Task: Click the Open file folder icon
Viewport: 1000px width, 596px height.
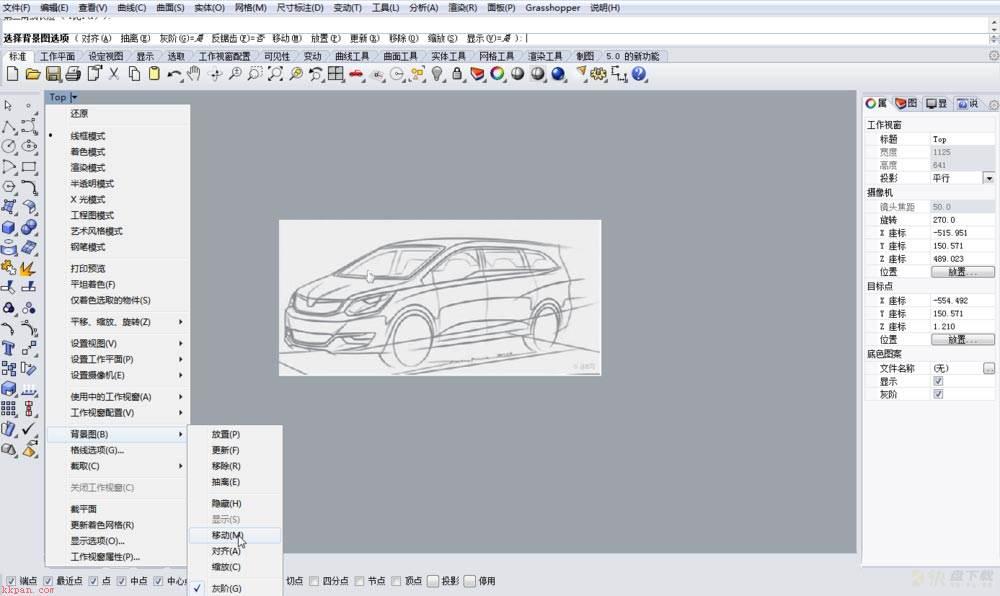Action: point(33,74)
